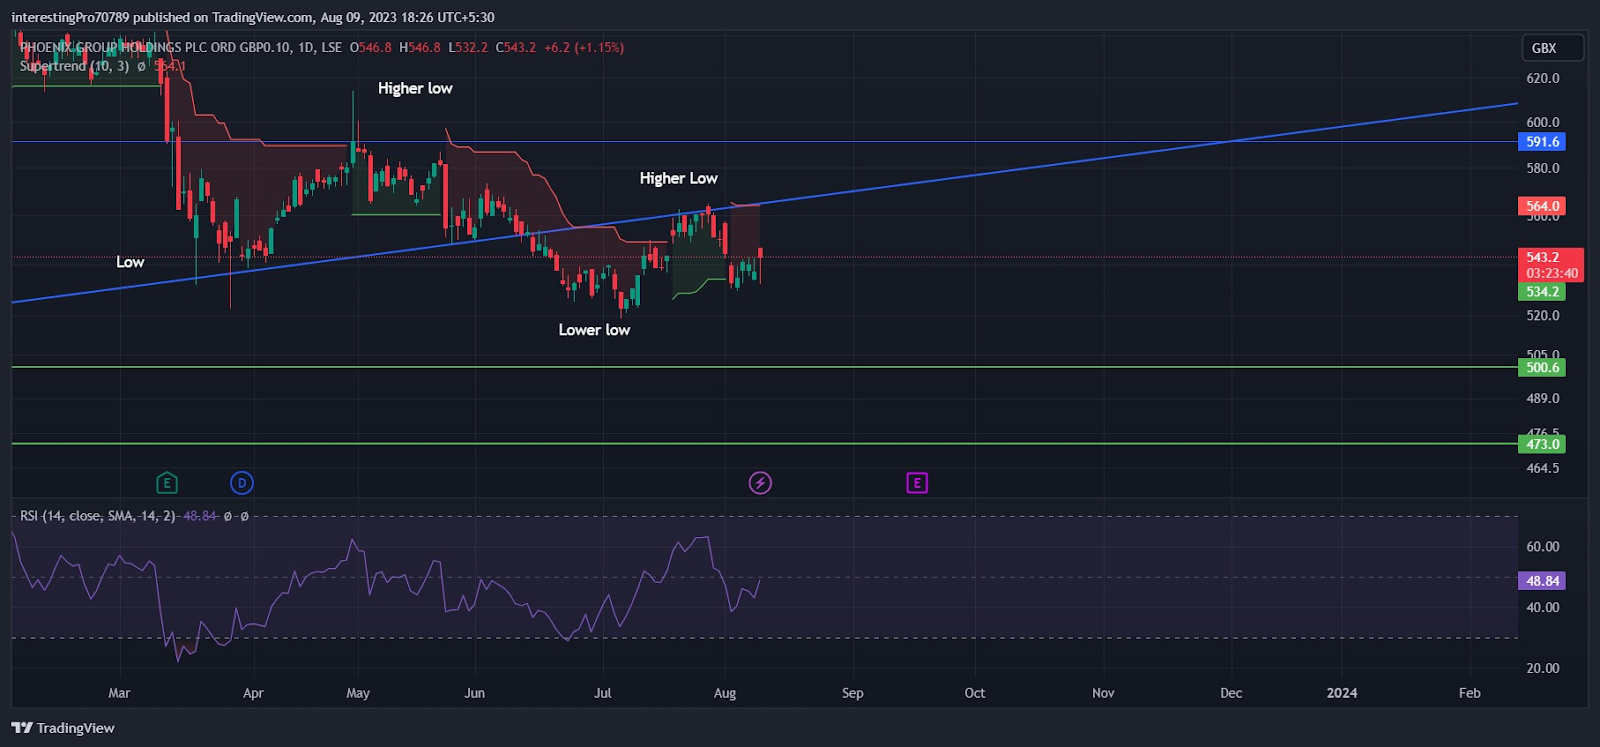Select the 473.0 green support level label
Screen dimensions: 1600x747
pos(1542,444)
